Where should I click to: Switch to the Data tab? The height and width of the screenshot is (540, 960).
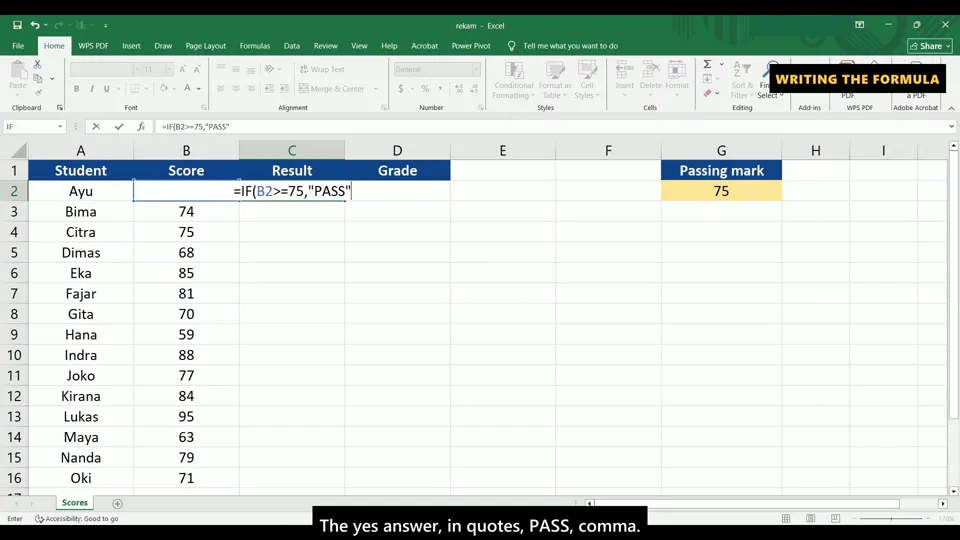click(x=291, y=46)
